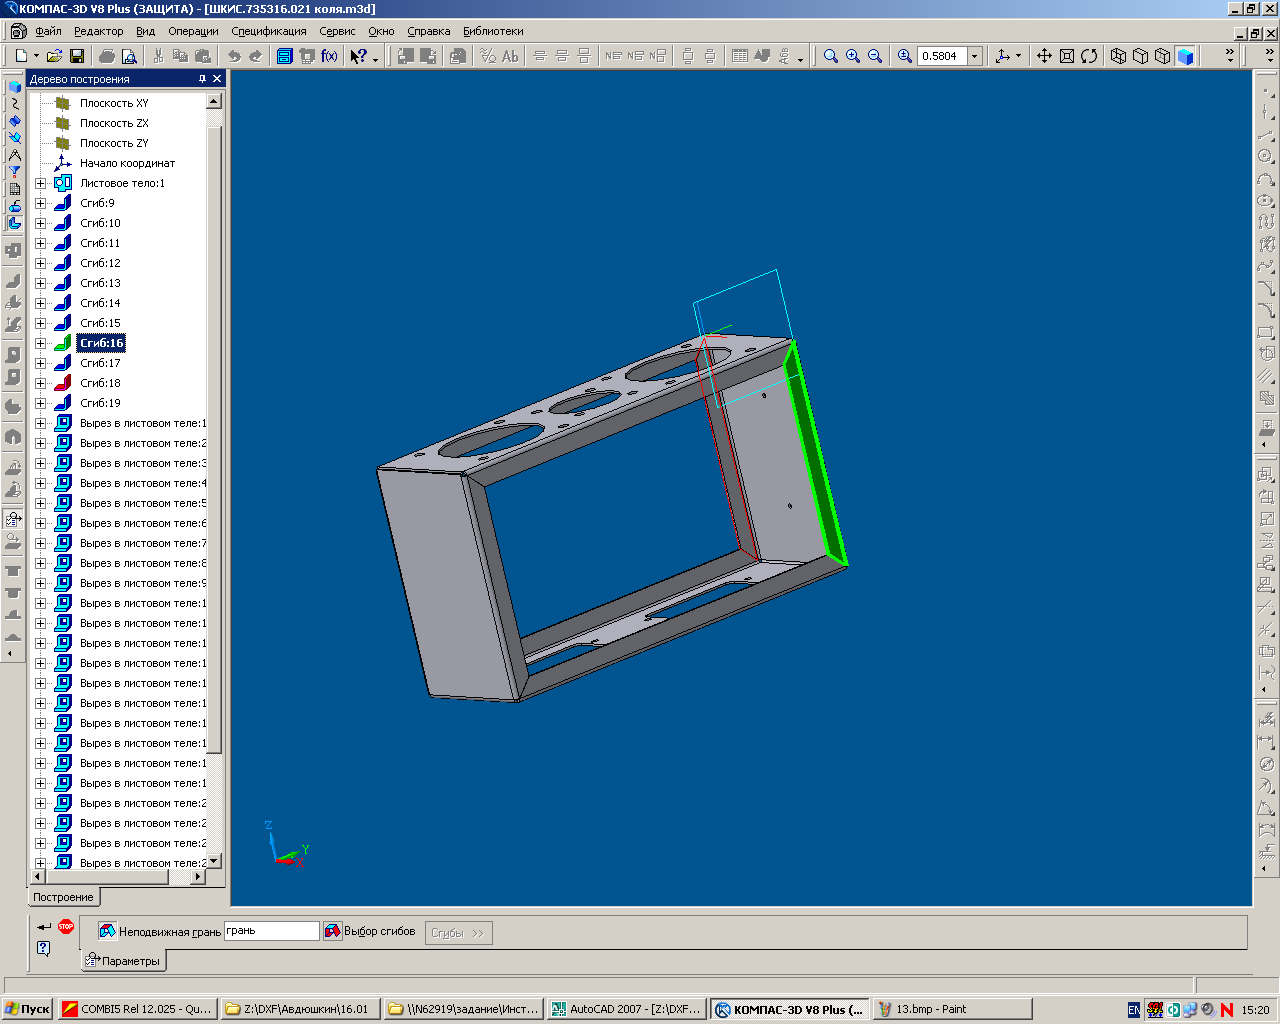Open a file using the folder icon
Image resolution: width=1280 pixels, height=1024 pixels.
[54, 56]
